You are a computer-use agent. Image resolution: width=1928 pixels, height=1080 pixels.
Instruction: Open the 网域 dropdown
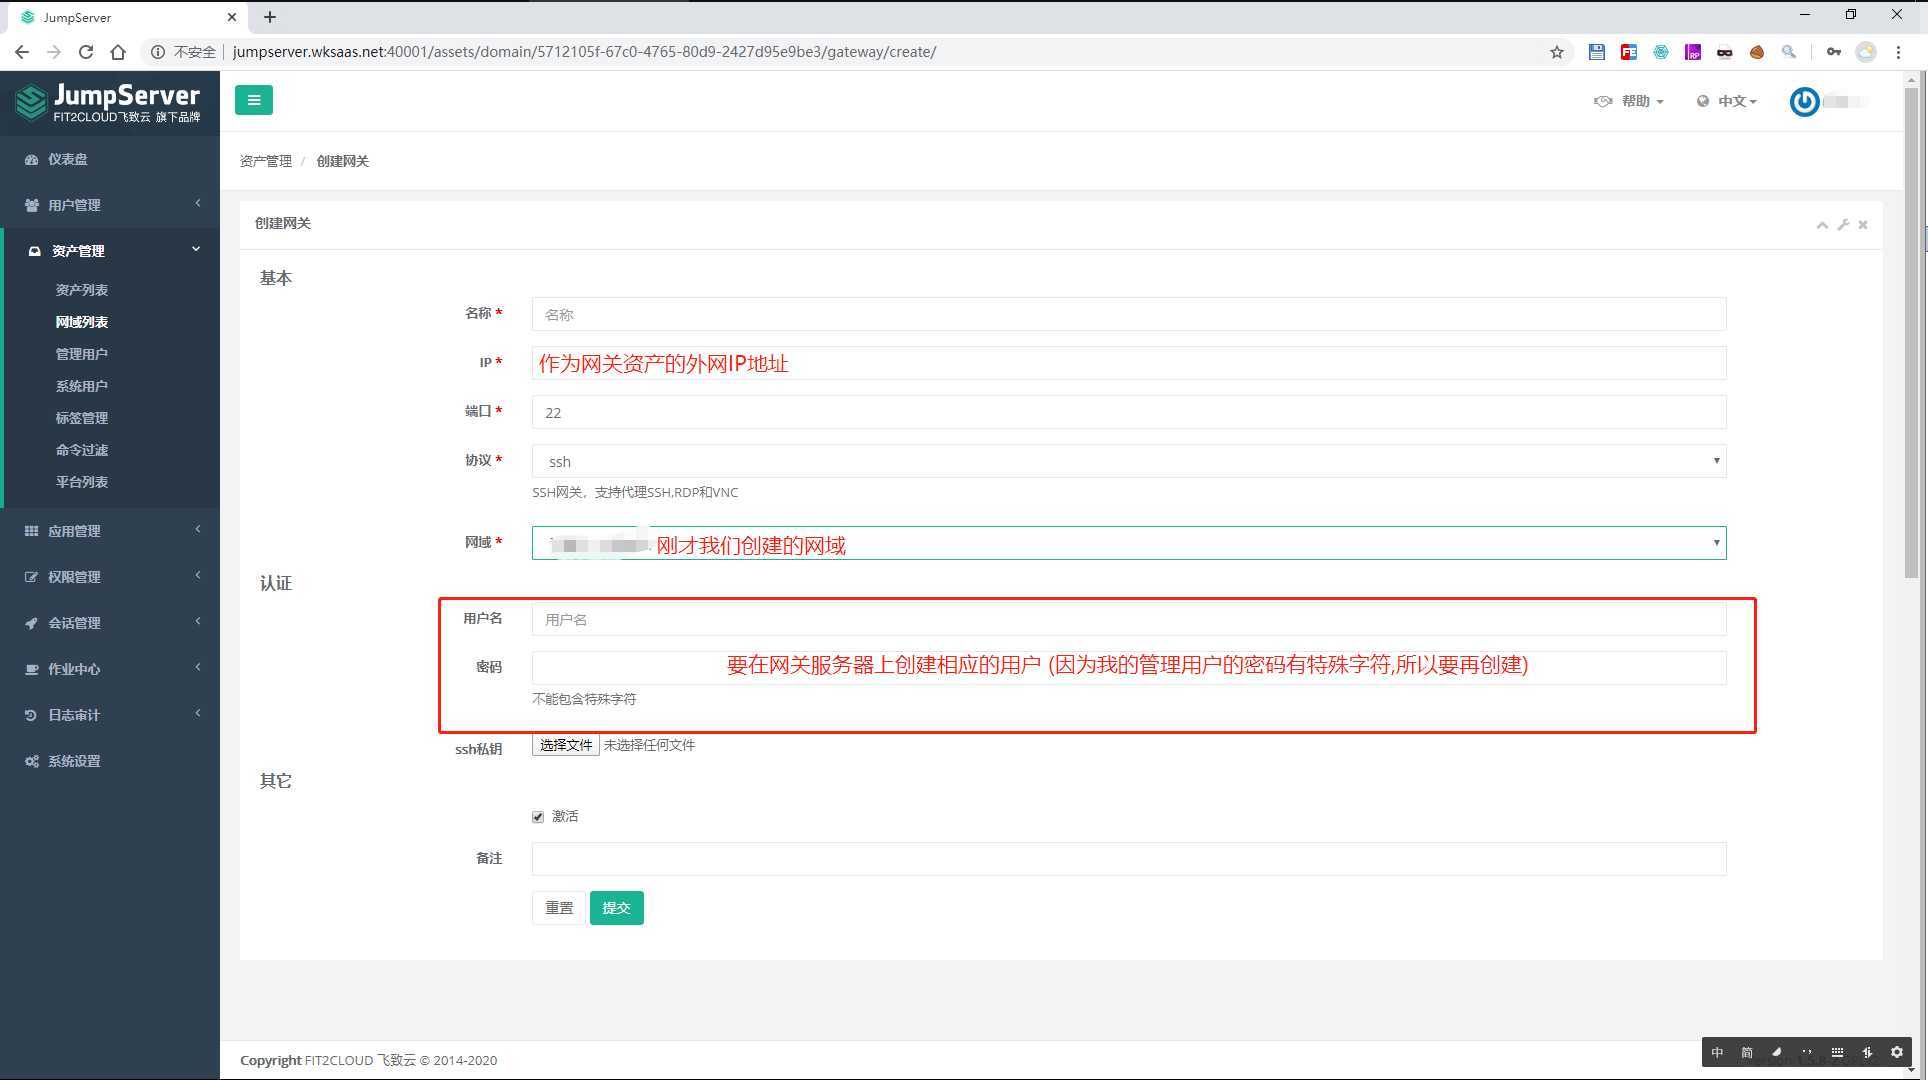[x=1129, y=543]
